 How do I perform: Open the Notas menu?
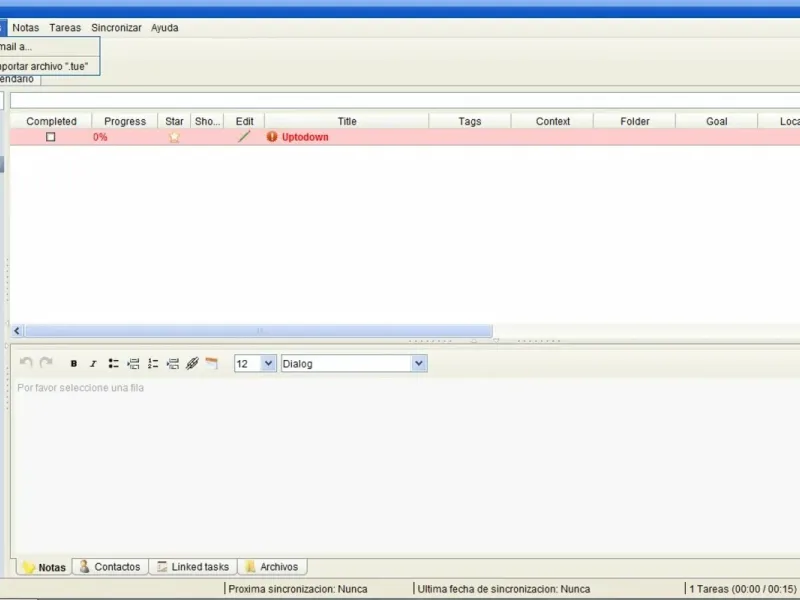pos(26,28)
